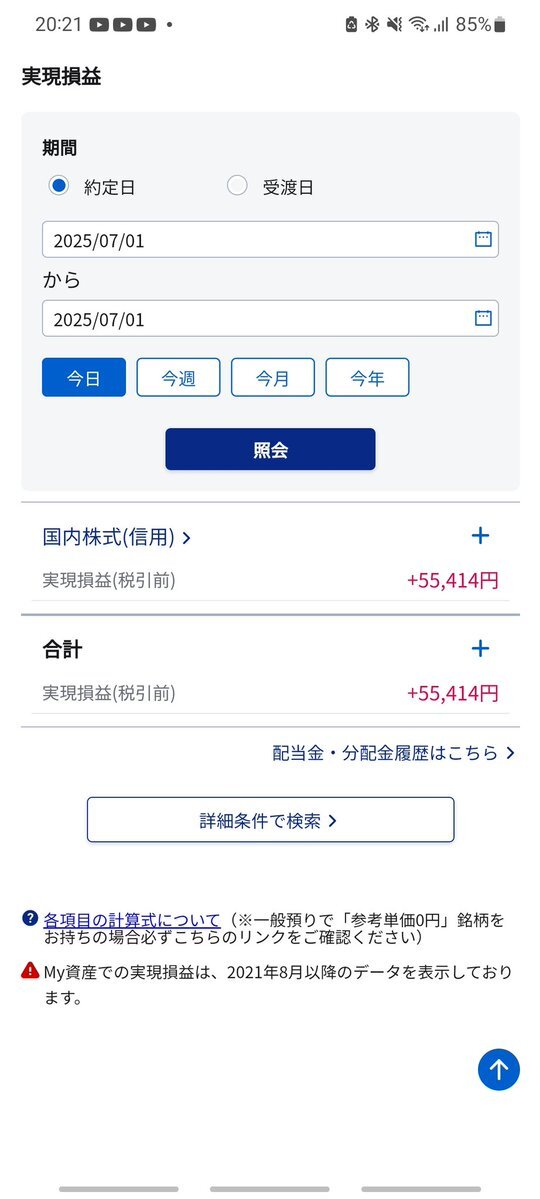Viewport: 540px width, 1199px height.
Task: Select the 受渡日 radio button
Action: tap(237, 186)
